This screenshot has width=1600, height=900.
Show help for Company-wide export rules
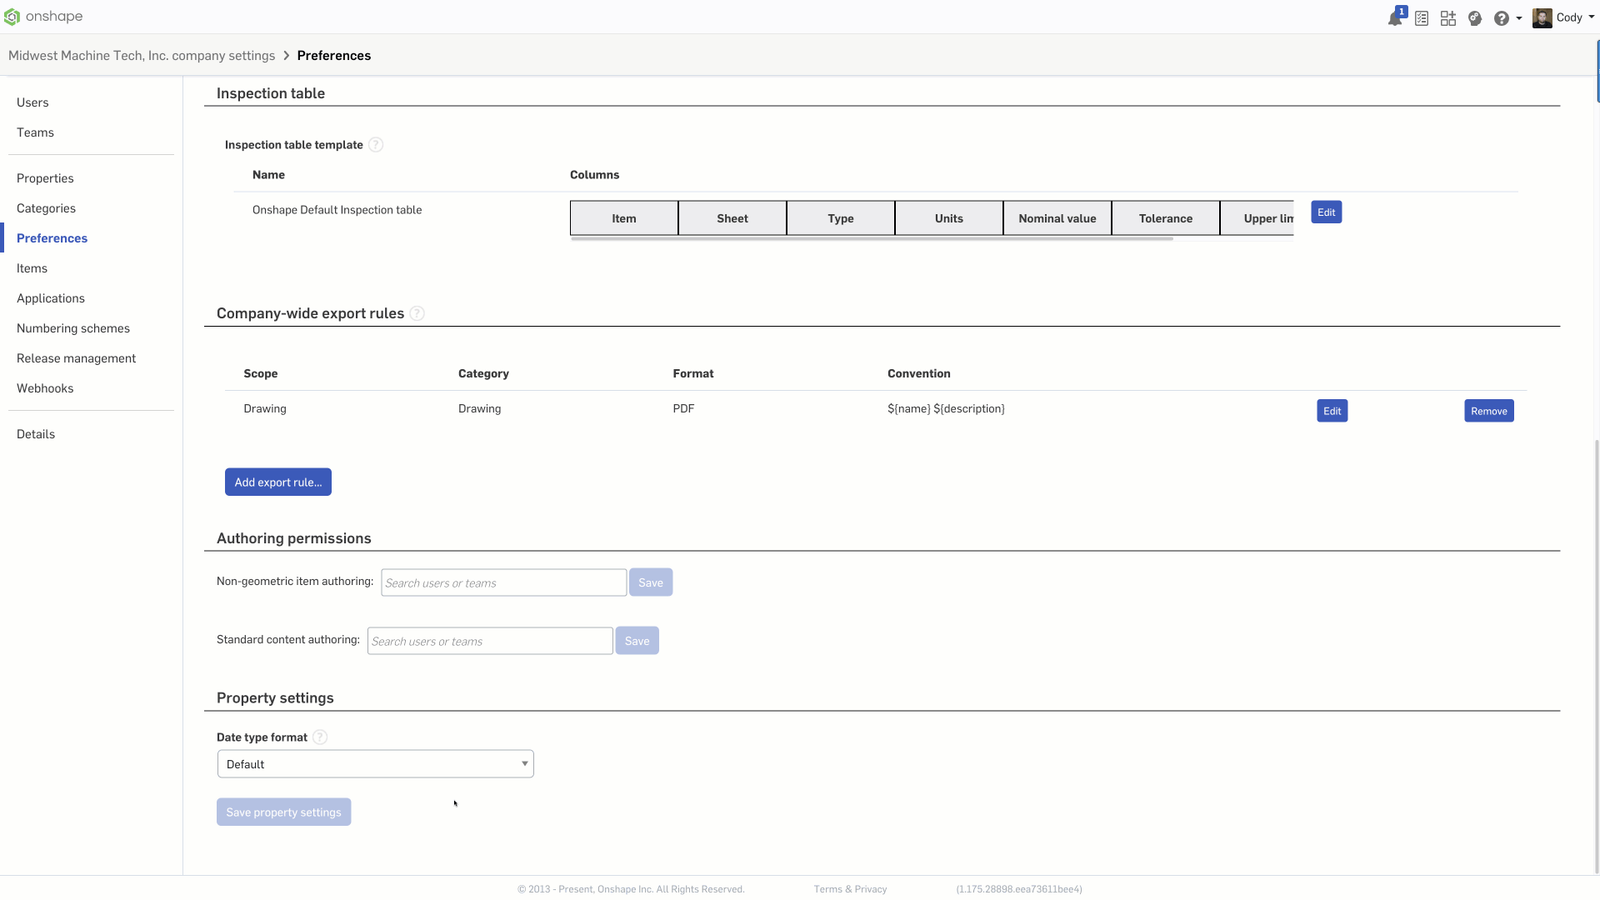(417, 314)
